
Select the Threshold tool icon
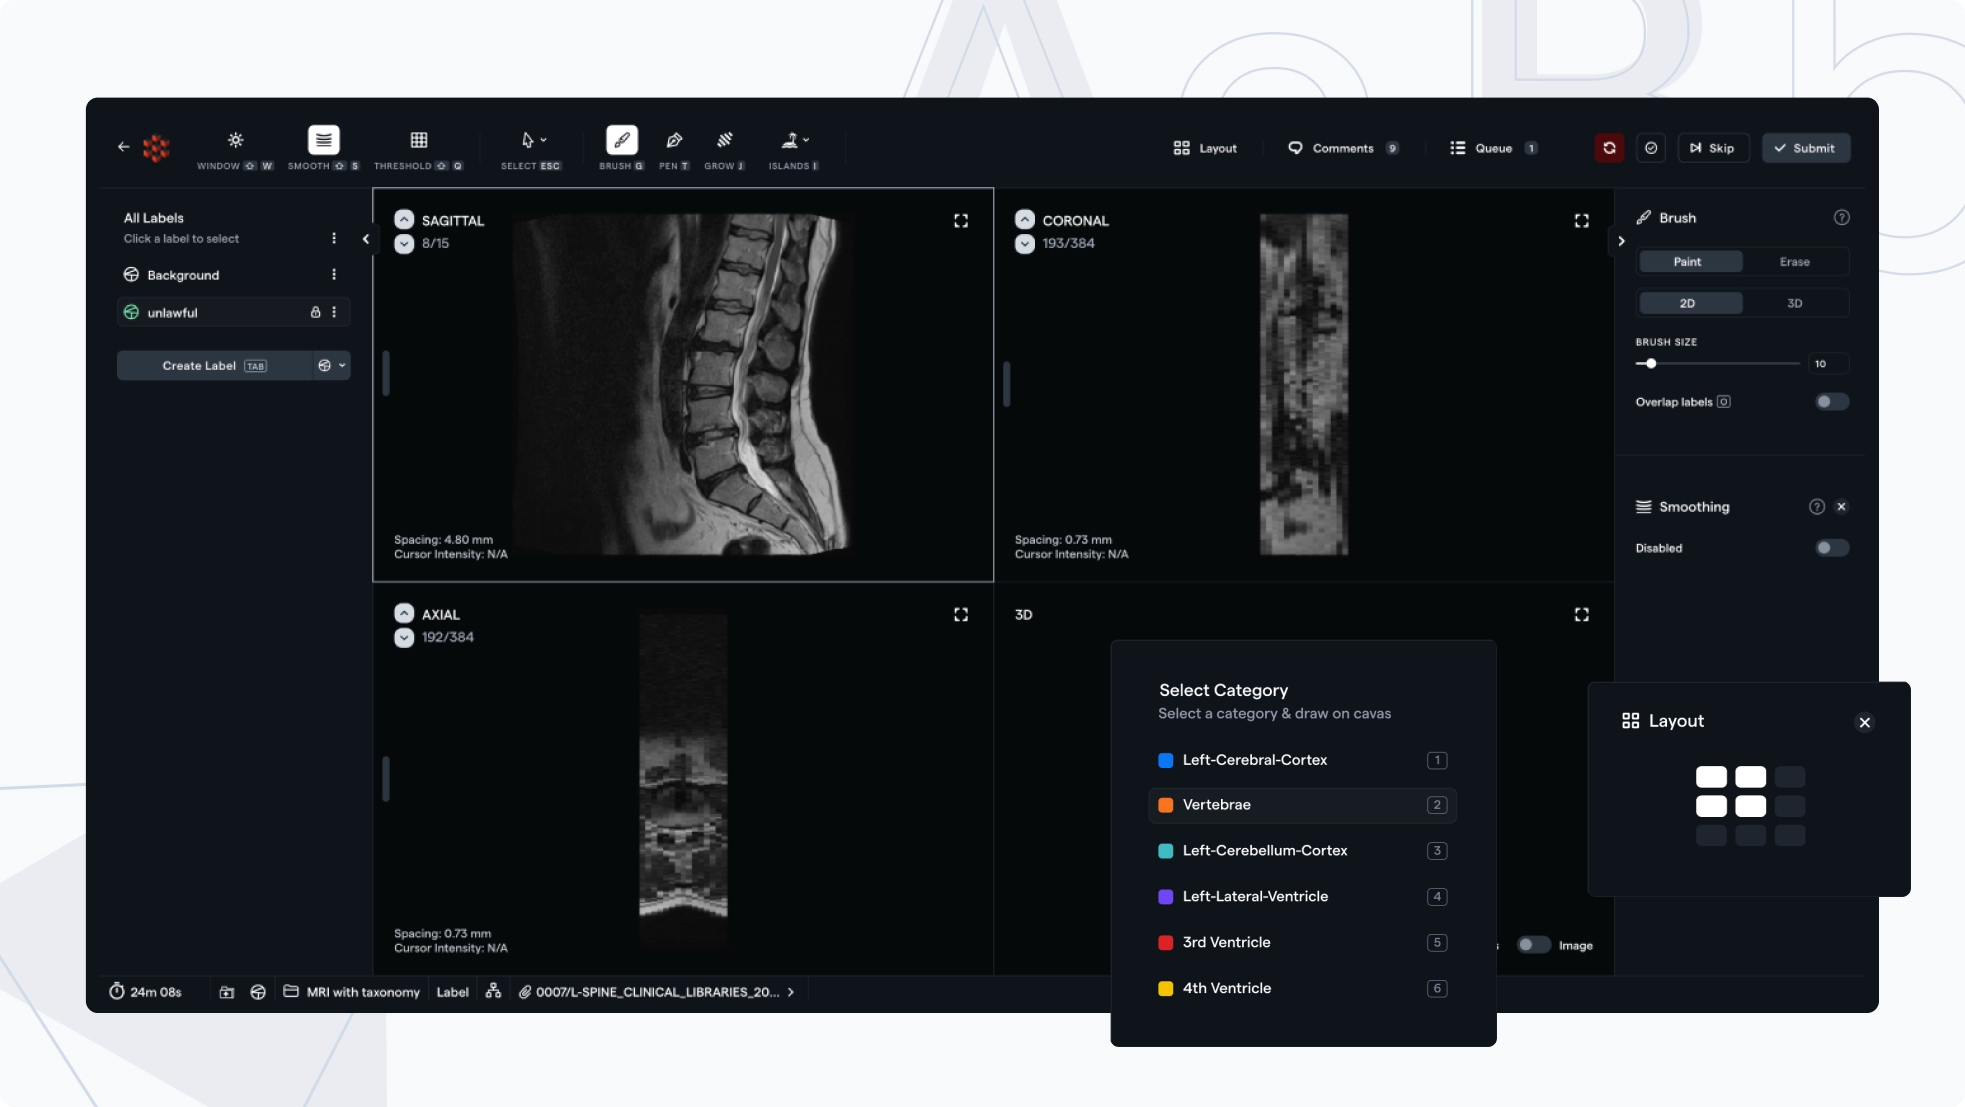coord(418,141)
